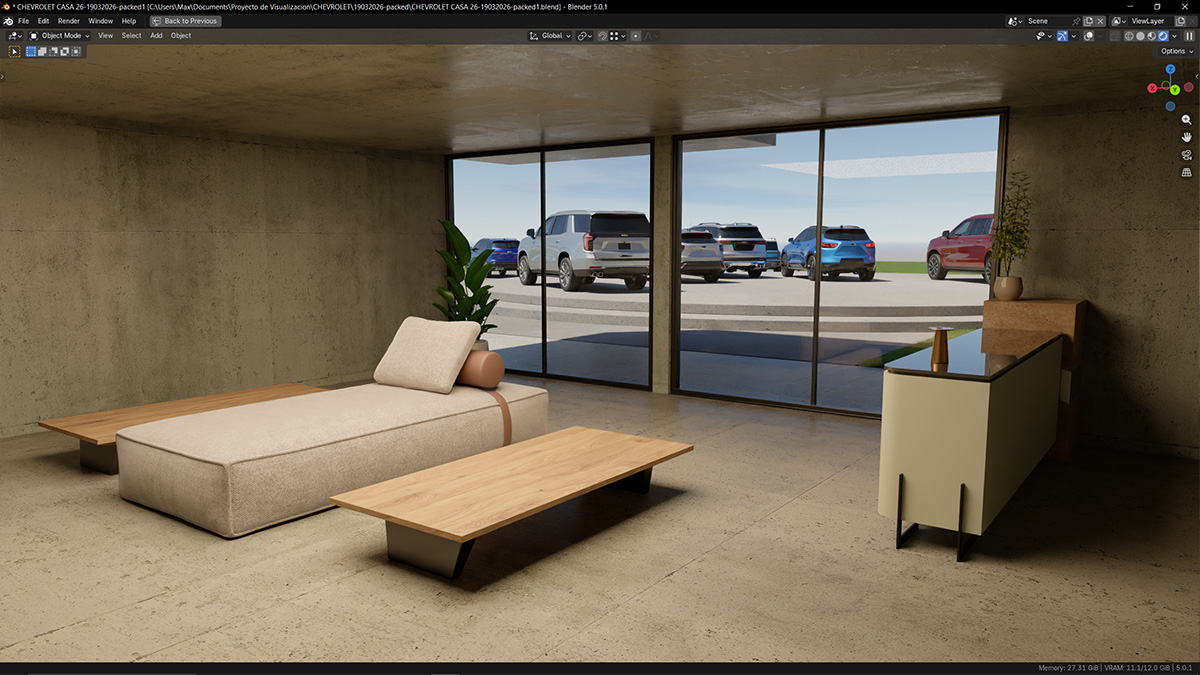This screenshot has height=675, width=1200.
Task: Click the zoom magnifier viewport icon
Action: (x=1186, y=120)
